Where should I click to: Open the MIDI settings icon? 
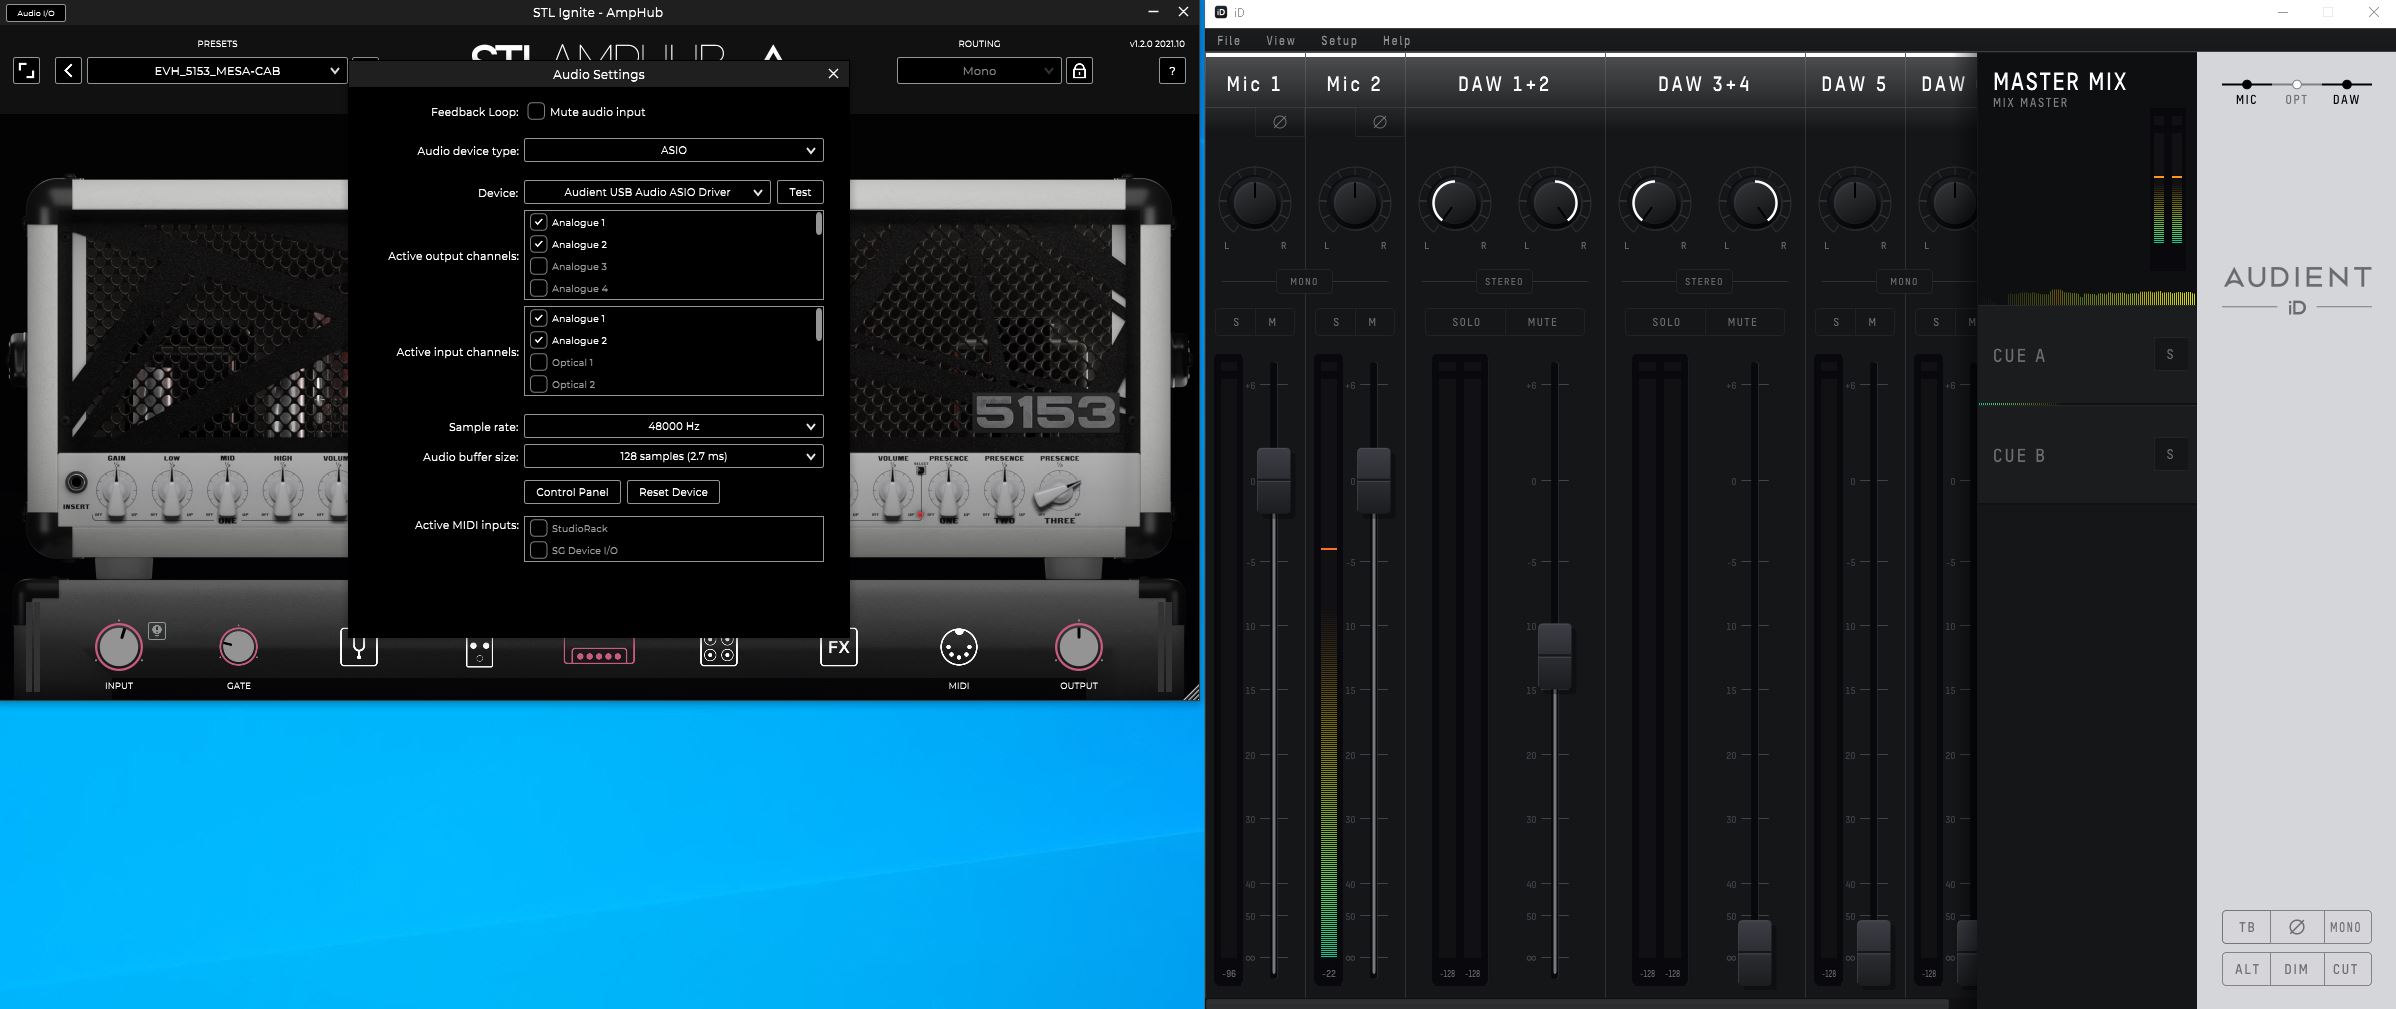click(959, 648)
